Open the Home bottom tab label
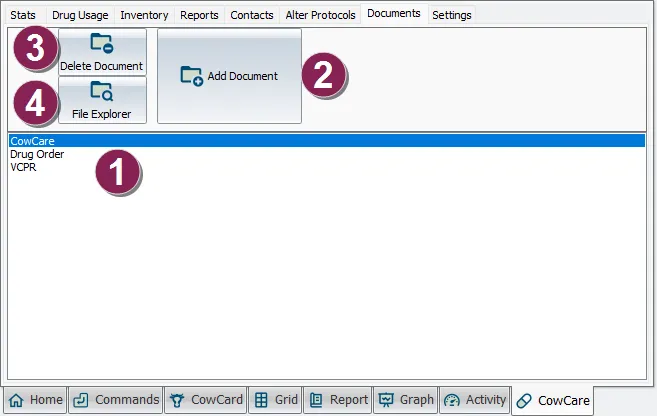The width and height of the screenshot is (657, 416). tap(46, 400)
